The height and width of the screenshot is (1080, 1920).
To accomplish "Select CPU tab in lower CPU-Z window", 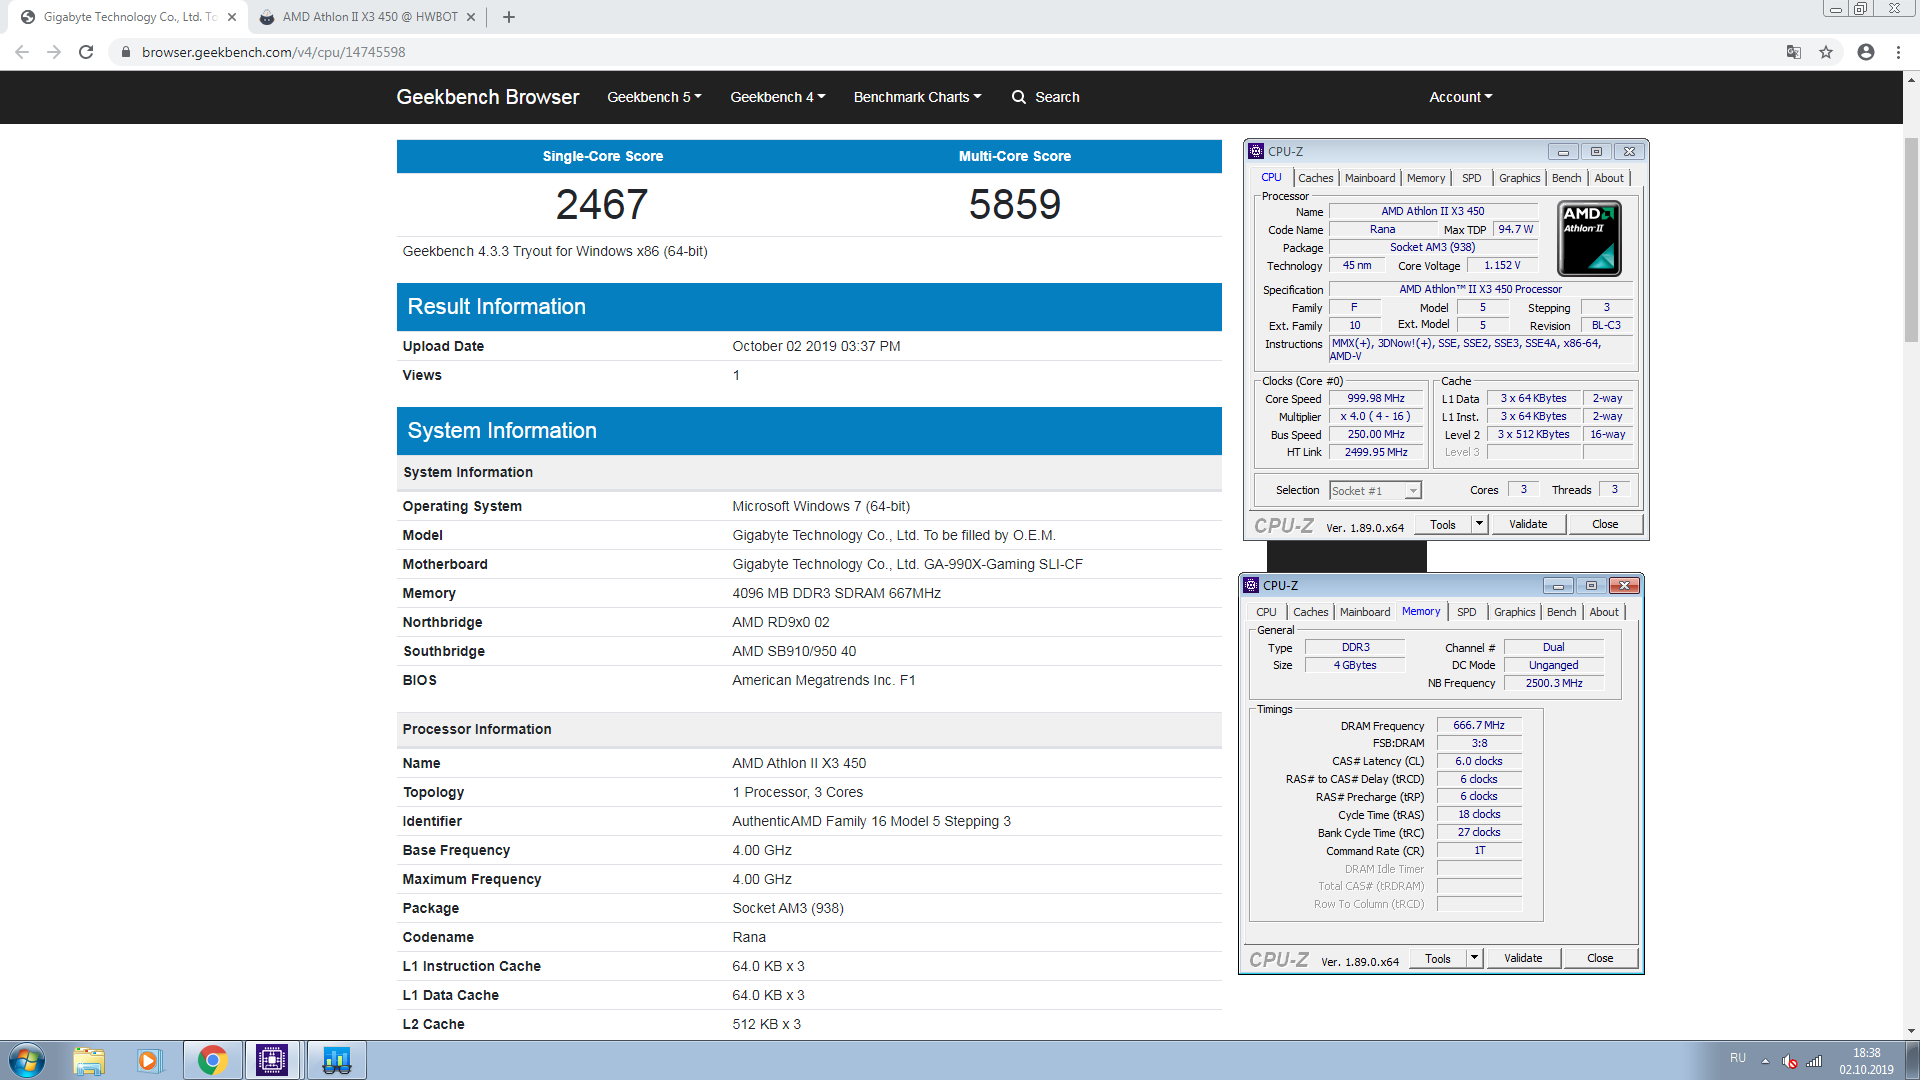I will 1266,612.
